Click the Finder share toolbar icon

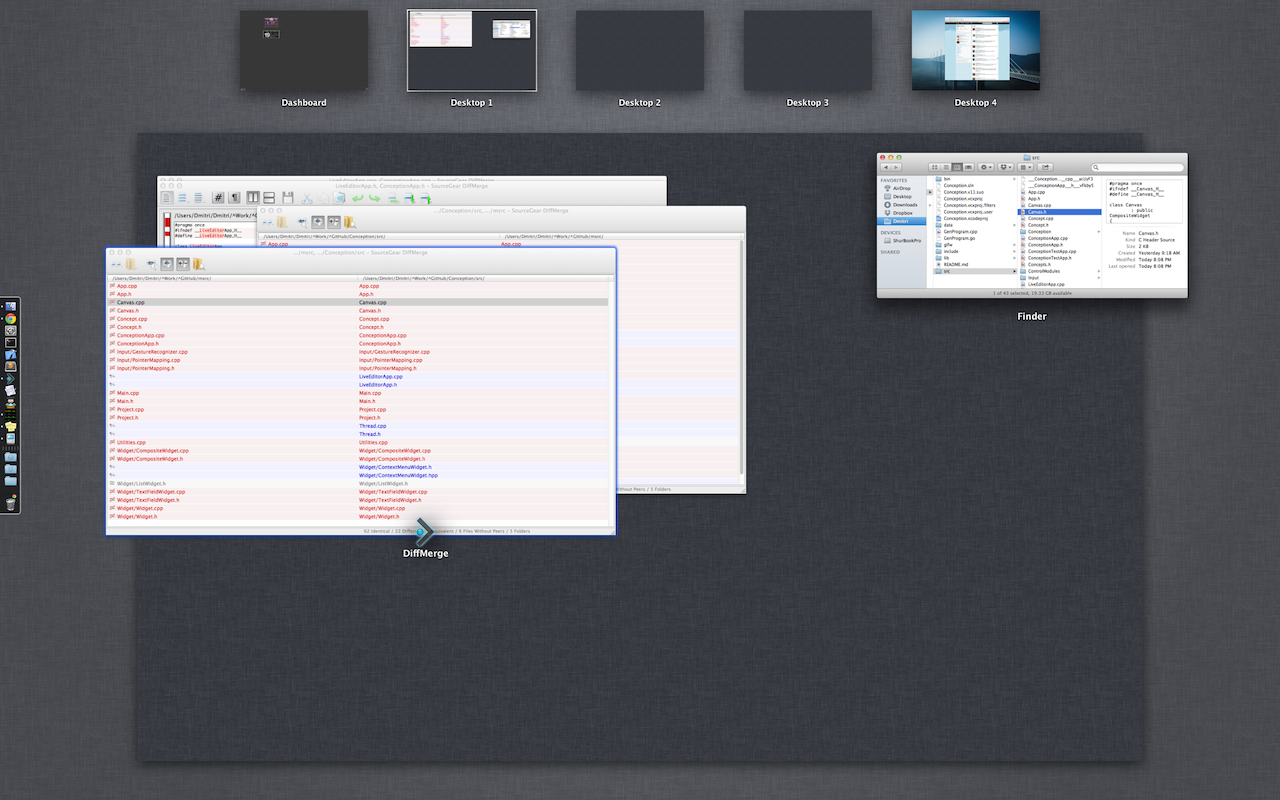(x=1046, y=167)
